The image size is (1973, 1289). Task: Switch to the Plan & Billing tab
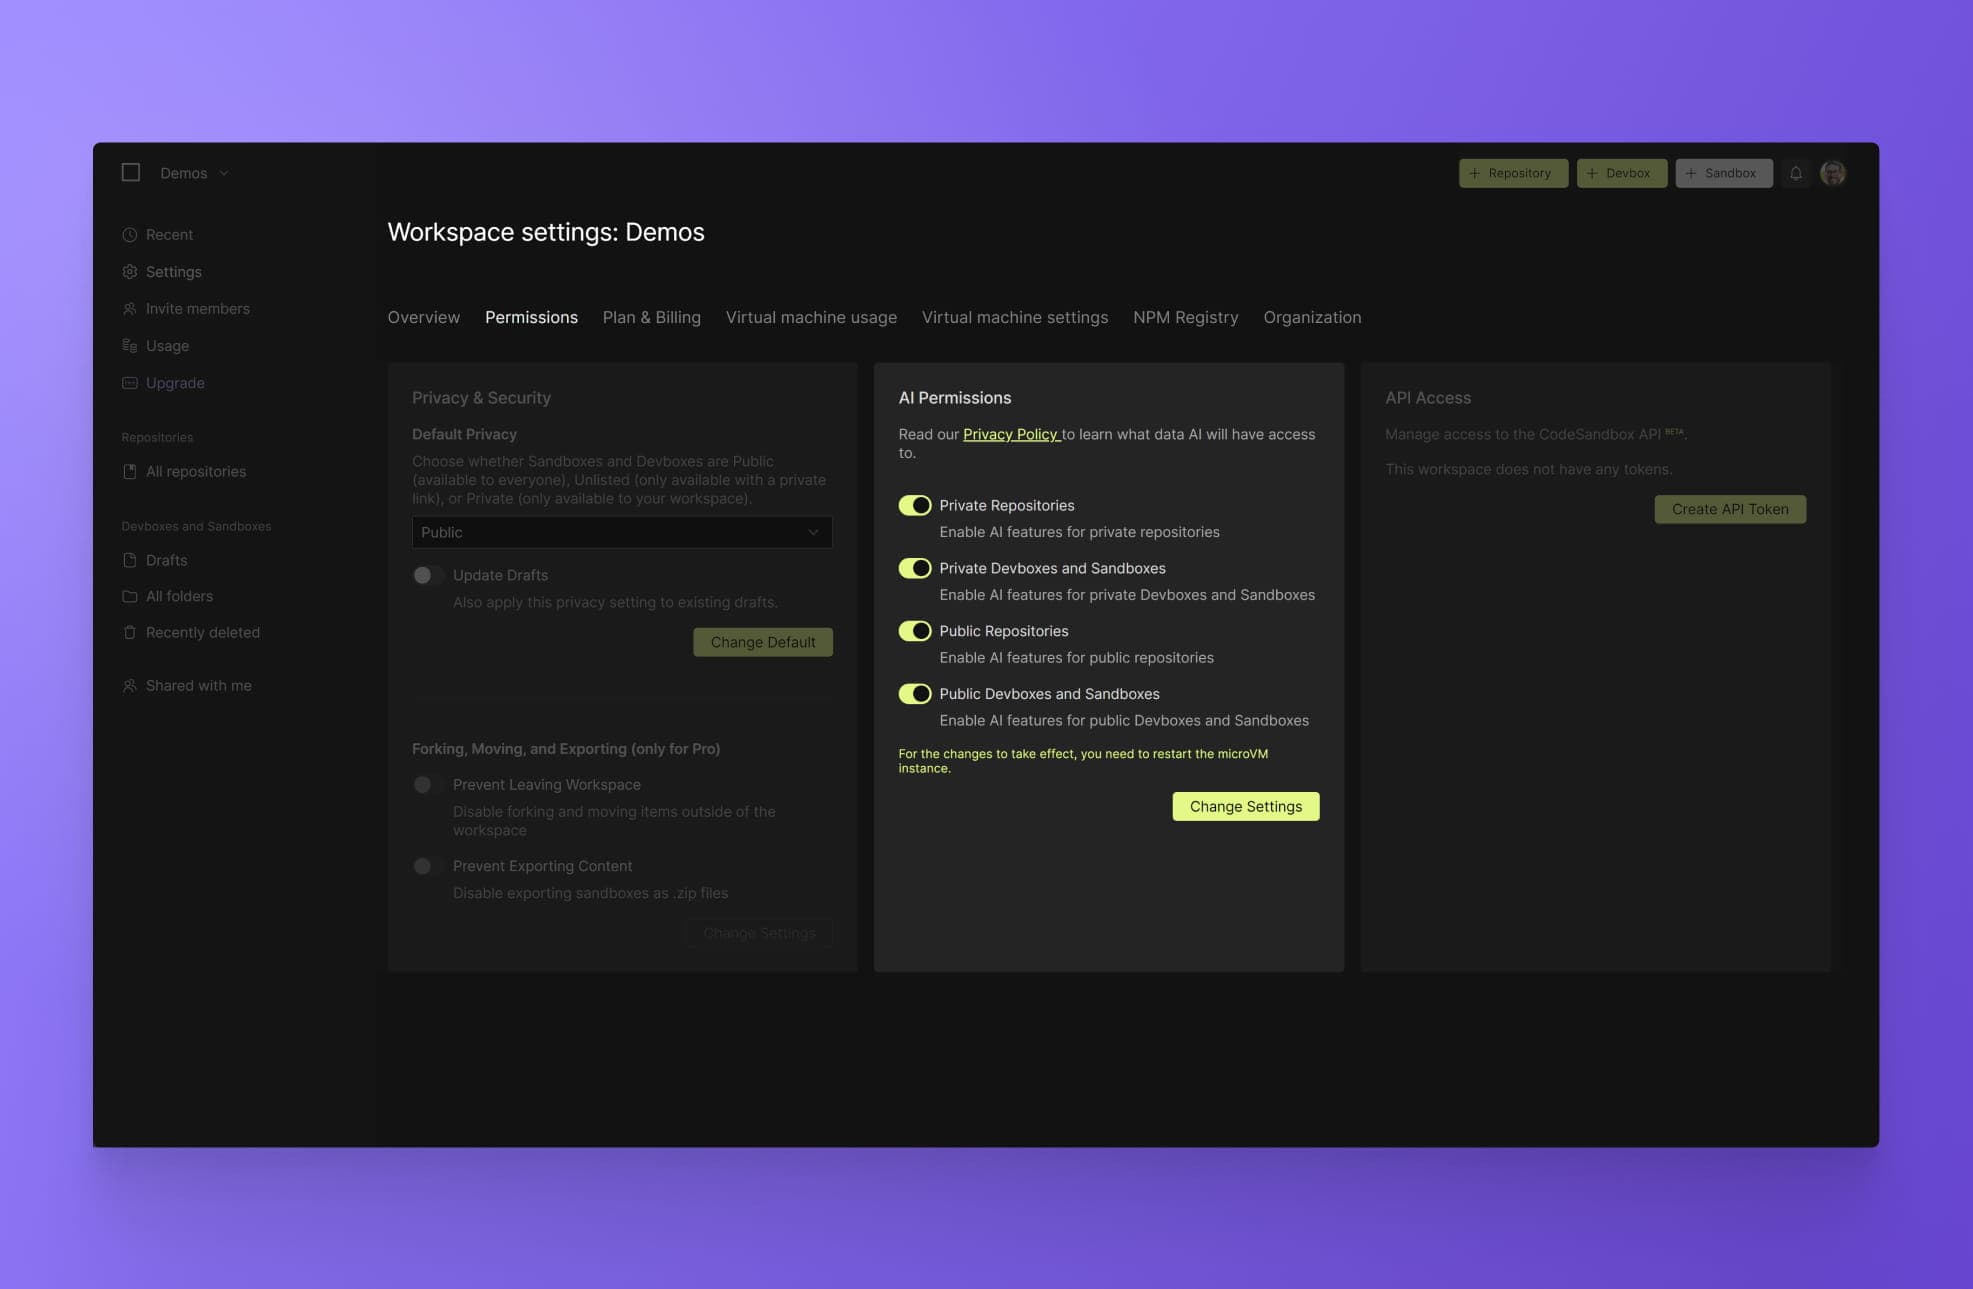click(x=651, y=317)
